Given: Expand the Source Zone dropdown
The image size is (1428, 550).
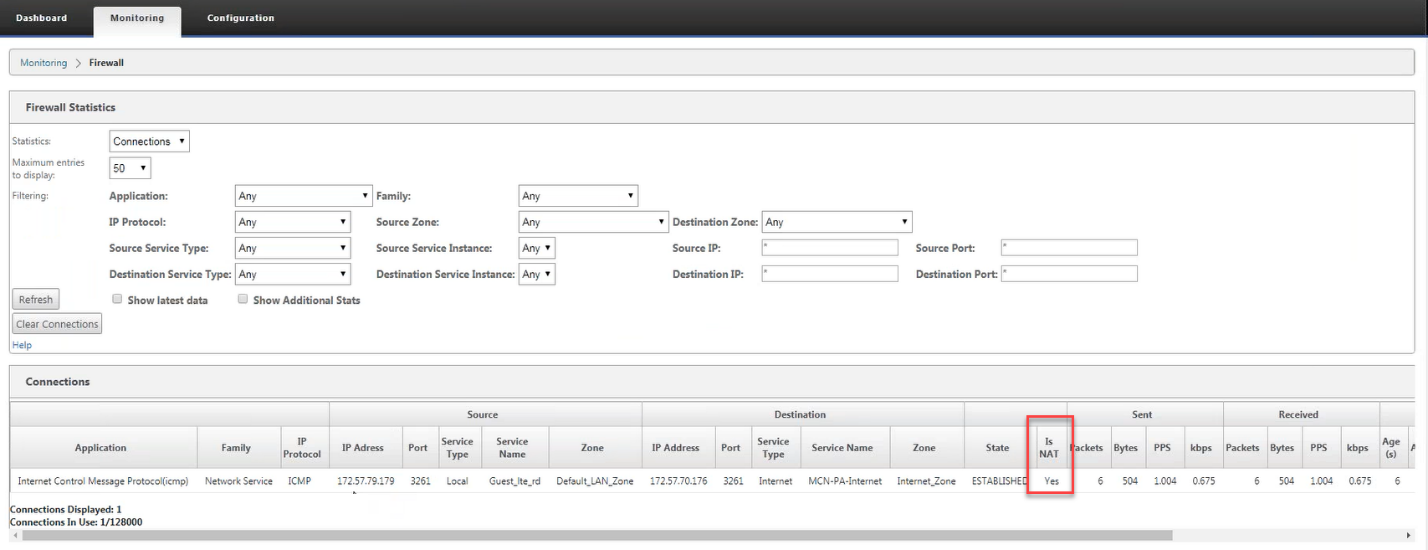Looking at the screenshot, I should (x=593, y=222).
